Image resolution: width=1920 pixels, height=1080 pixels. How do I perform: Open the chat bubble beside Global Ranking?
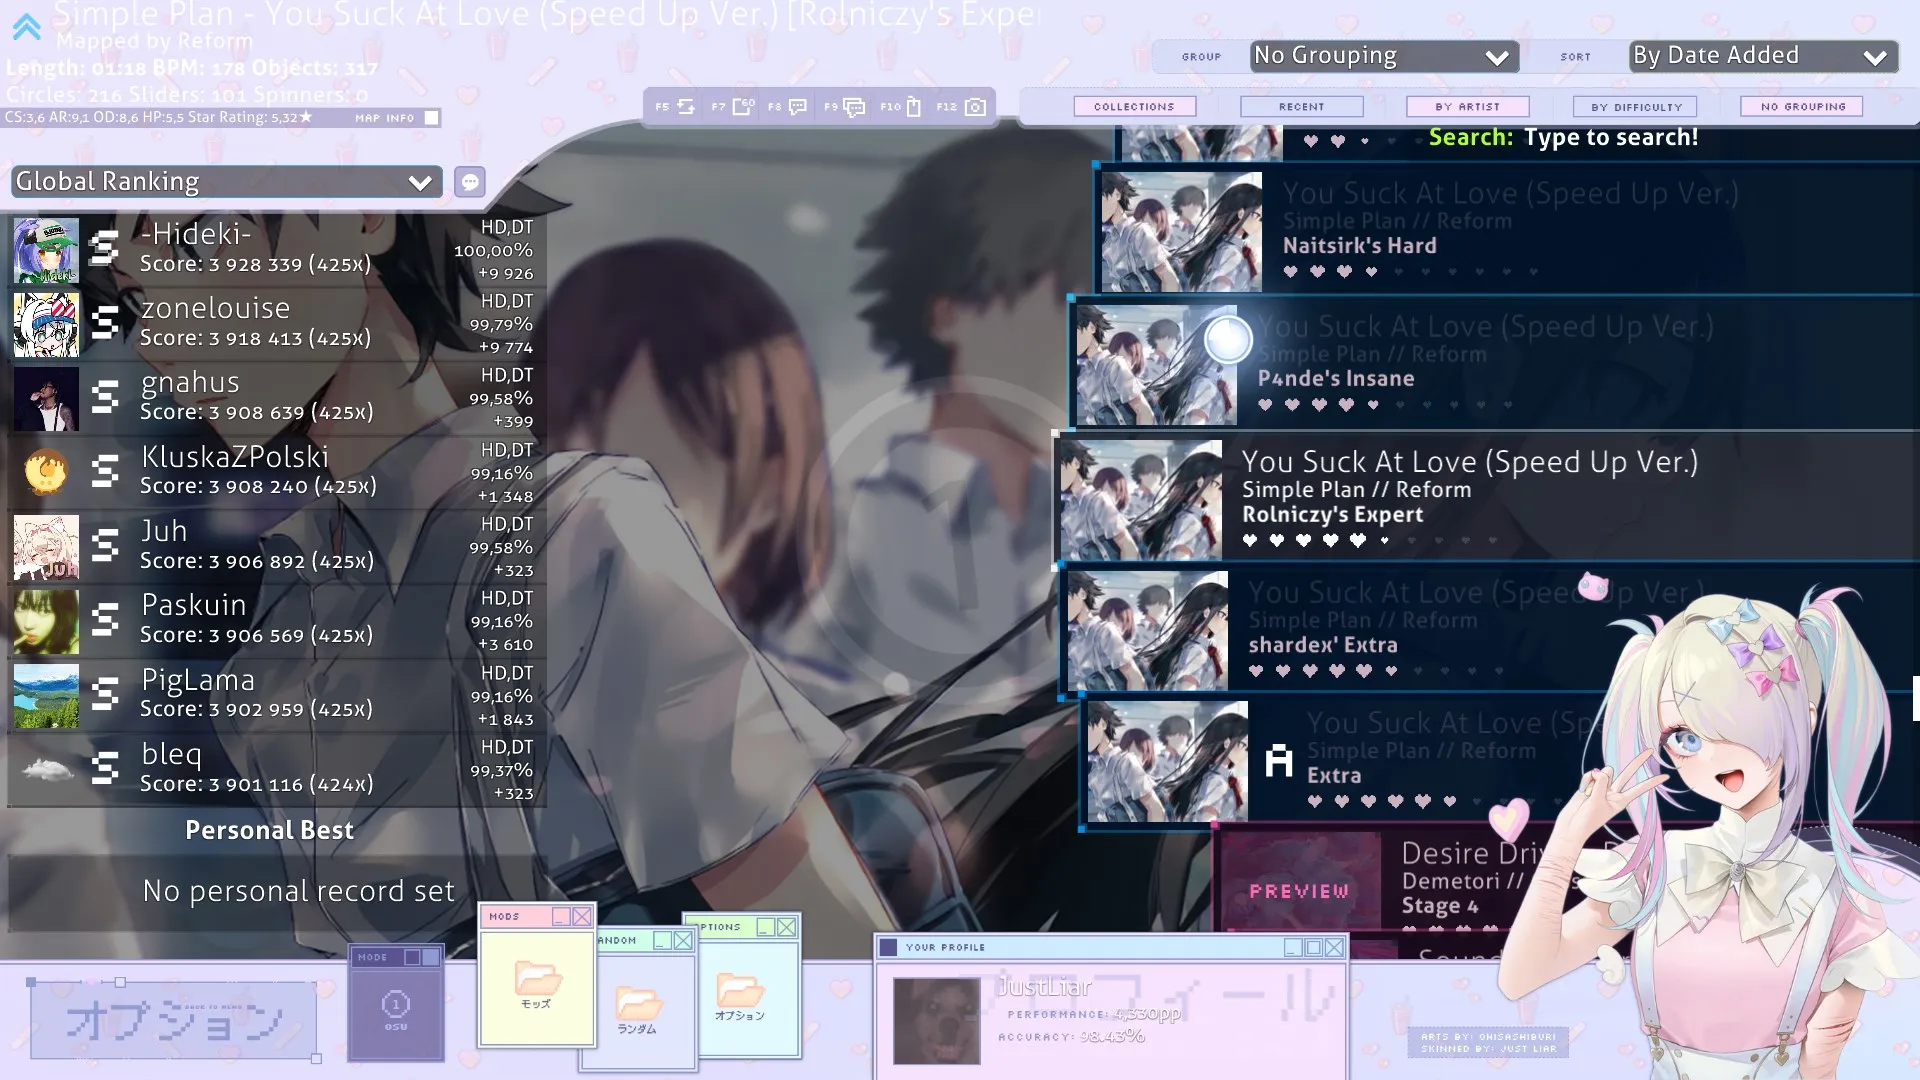(x=469, y=181)
